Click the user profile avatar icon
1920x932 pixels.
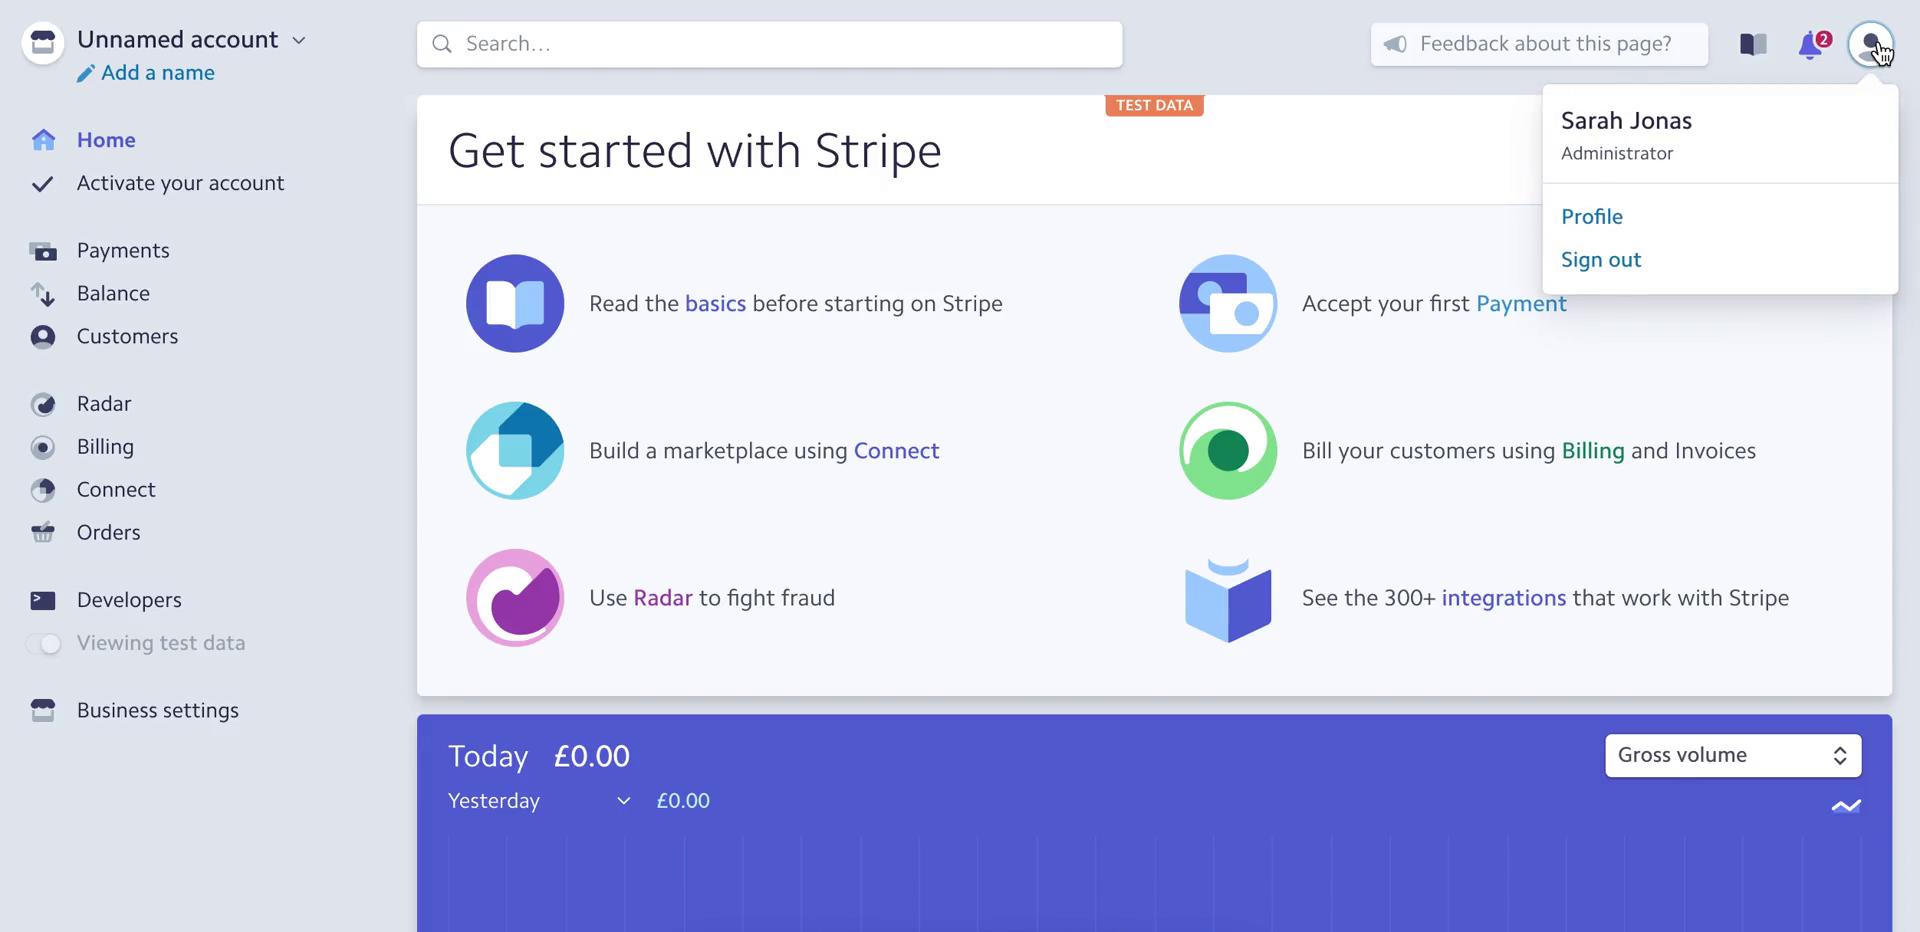click(x=1870, y=44)
